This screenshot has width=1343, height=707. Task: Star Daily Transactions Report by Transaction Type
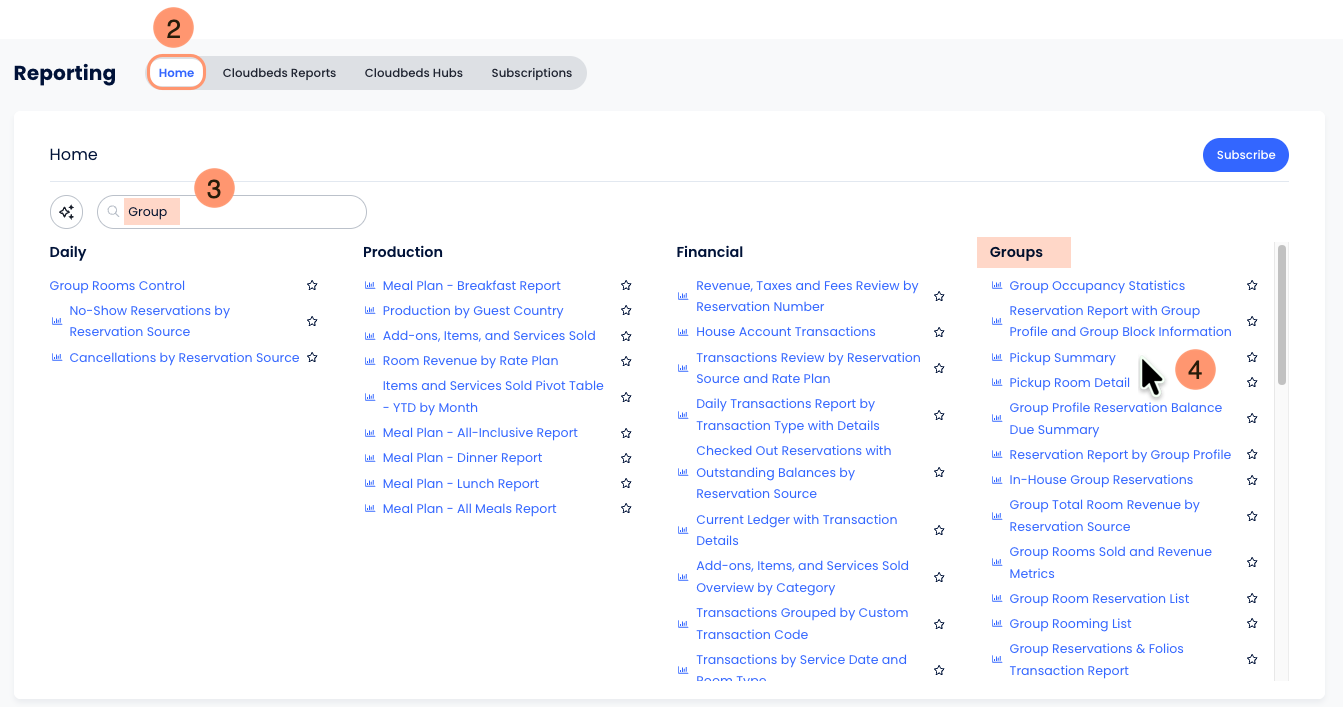pyautogui.click(x=939, y=415)
